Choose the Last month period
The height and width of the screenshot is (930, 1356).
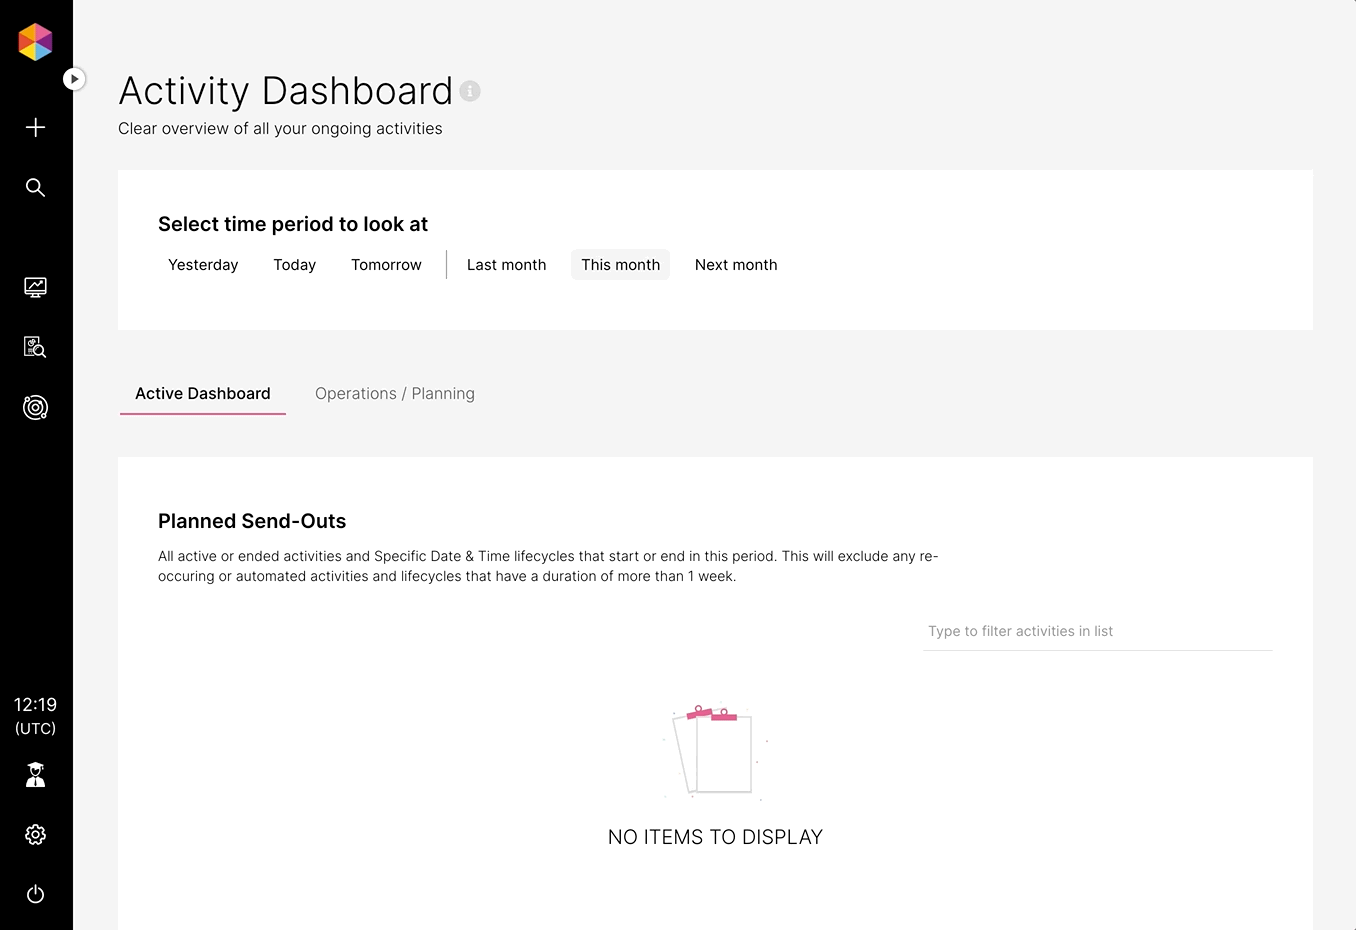tap(507, 265)
